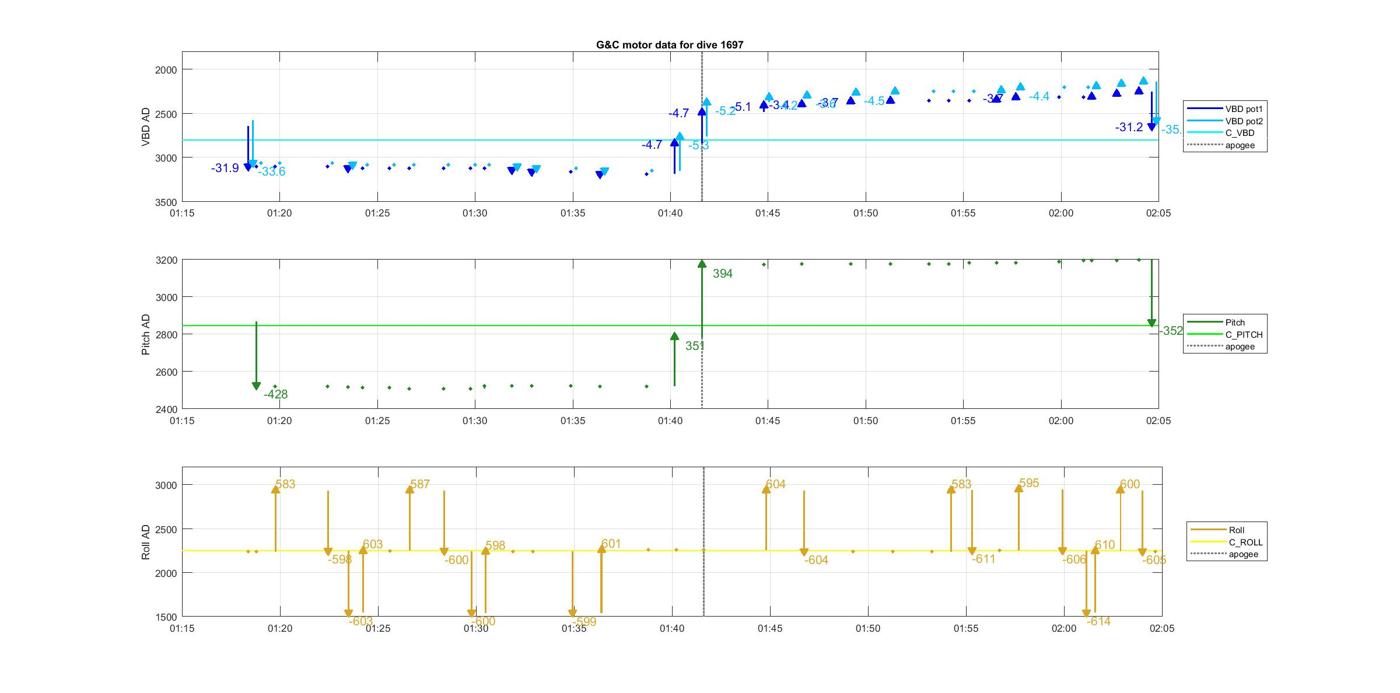
Task: Click the '-31.2' VBD data label
Action: coord(1129,127)
